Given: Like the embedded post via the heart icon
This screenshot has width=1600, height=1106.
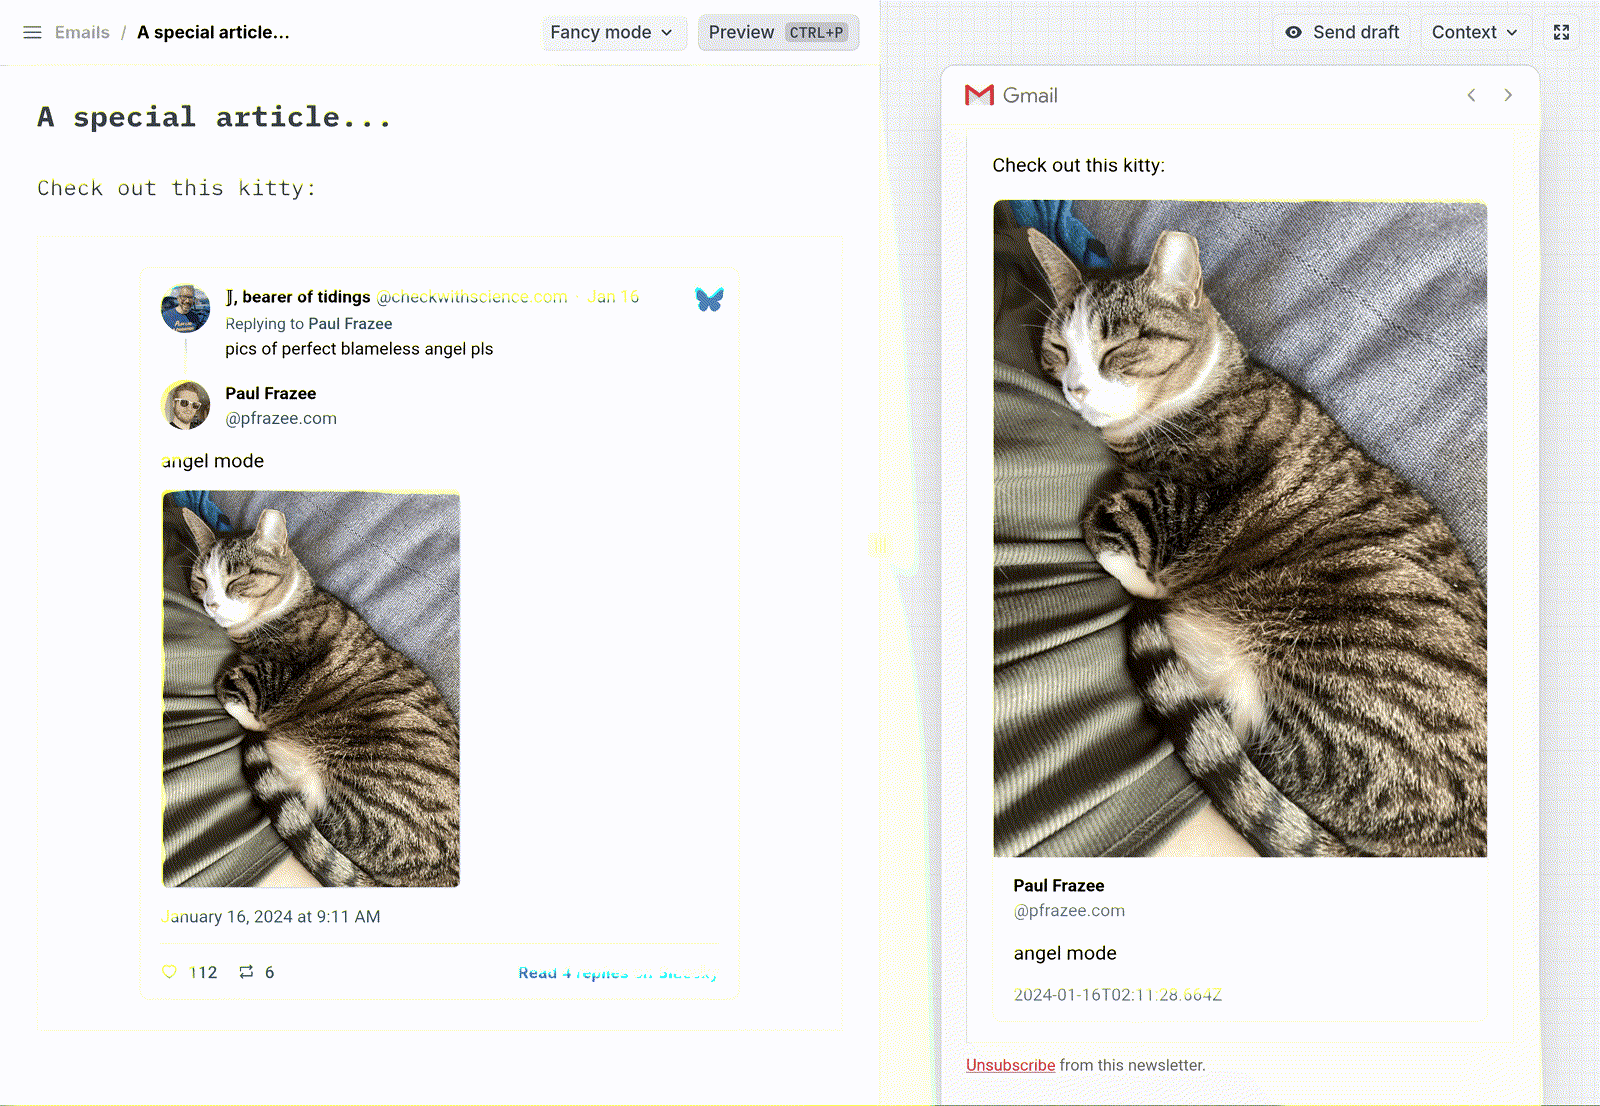Looking at the screenshot, I should pos(169,971).
